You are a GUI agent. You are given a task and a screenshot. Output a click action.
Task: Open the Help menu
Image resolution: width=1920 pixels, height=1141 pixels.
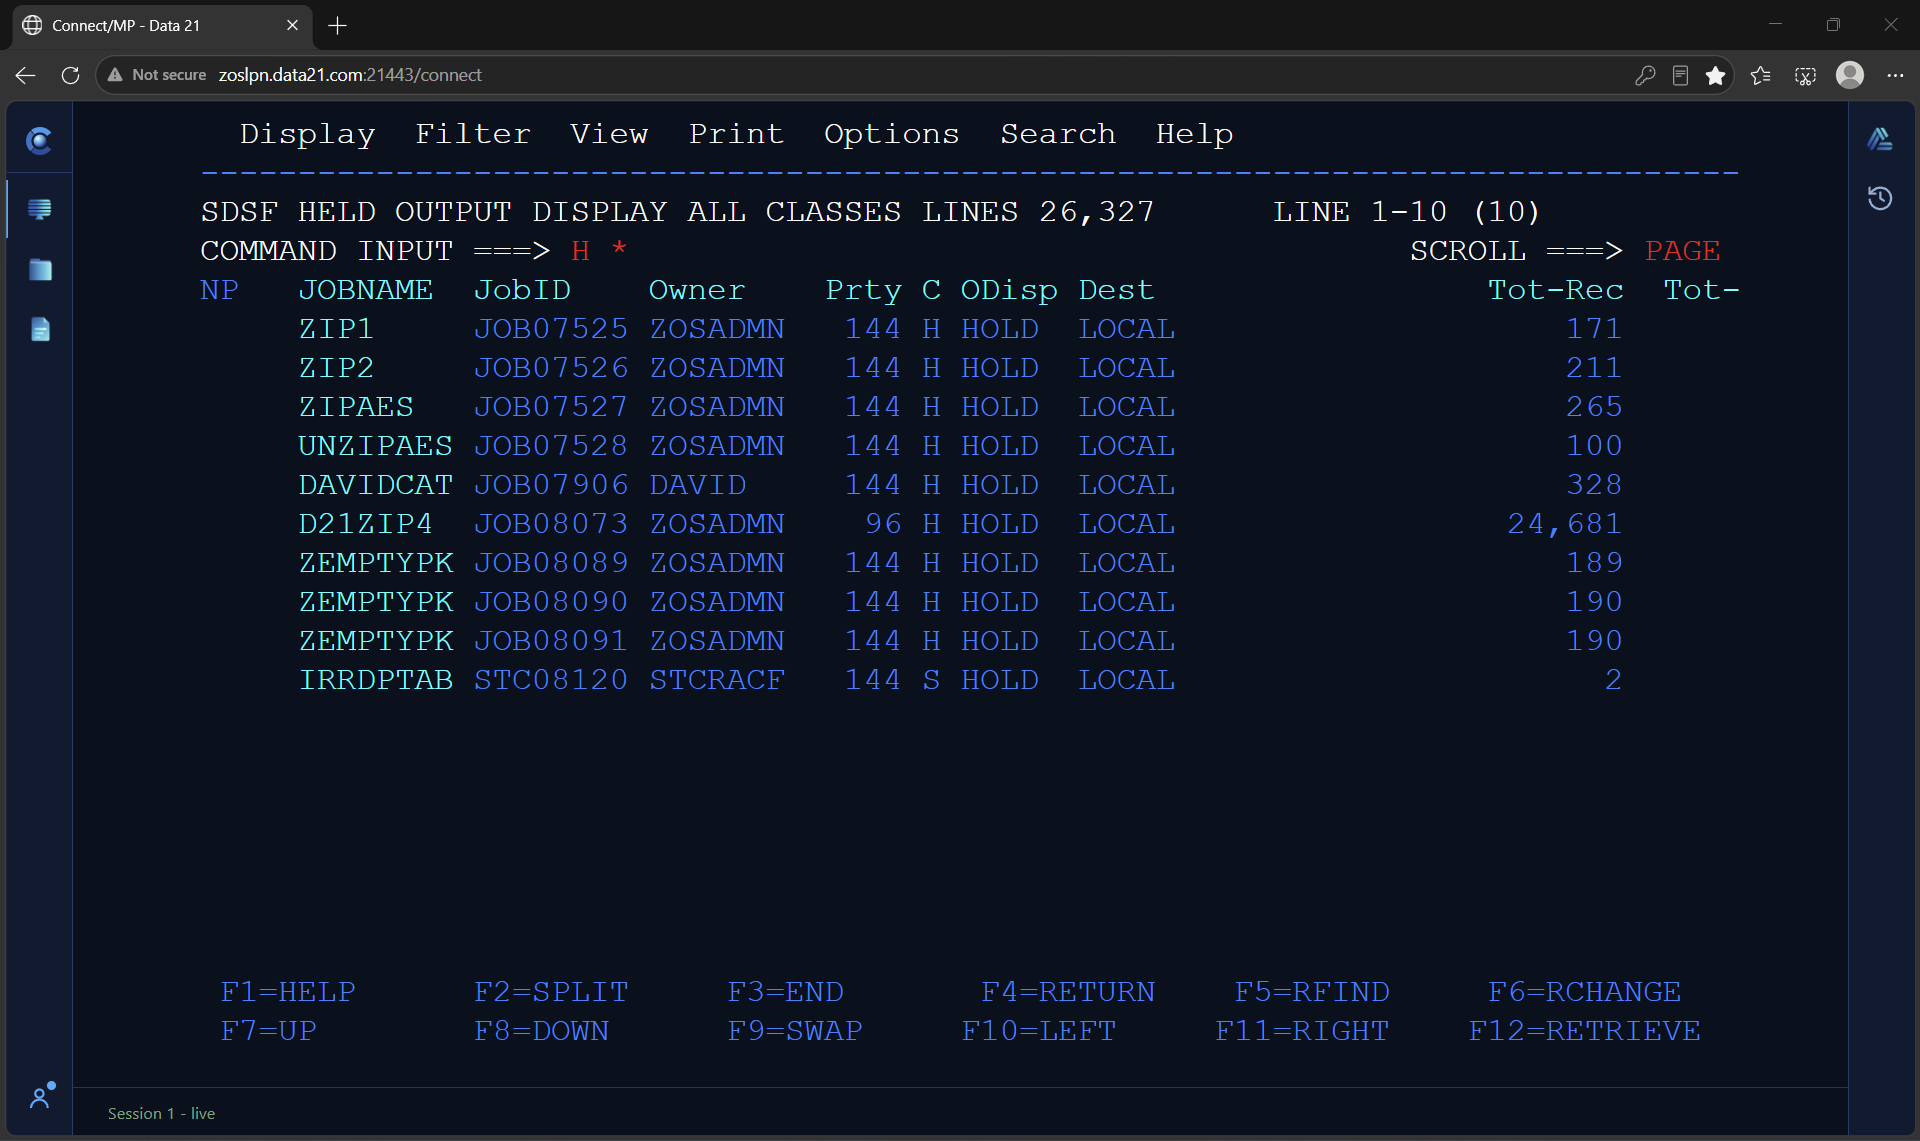[x=1195, y=134]
